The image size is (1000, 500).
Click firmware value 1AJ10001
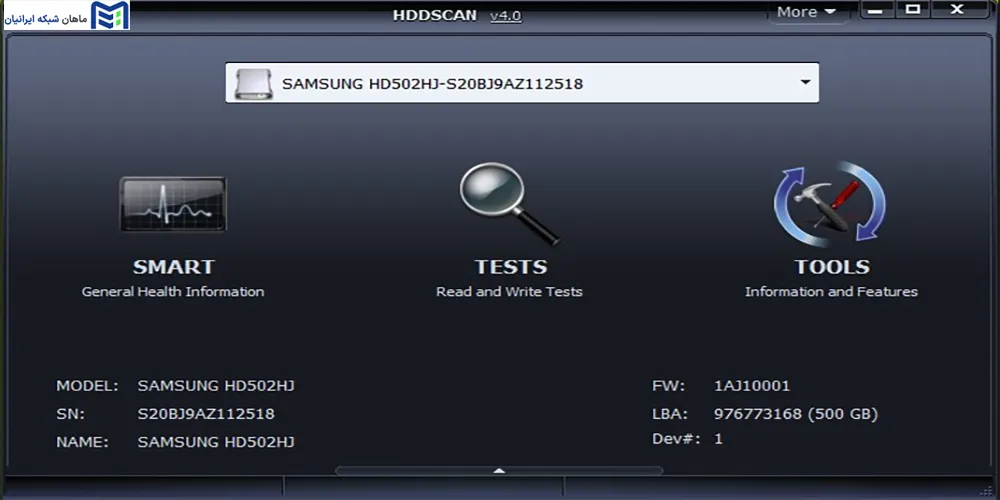[752, 386]
